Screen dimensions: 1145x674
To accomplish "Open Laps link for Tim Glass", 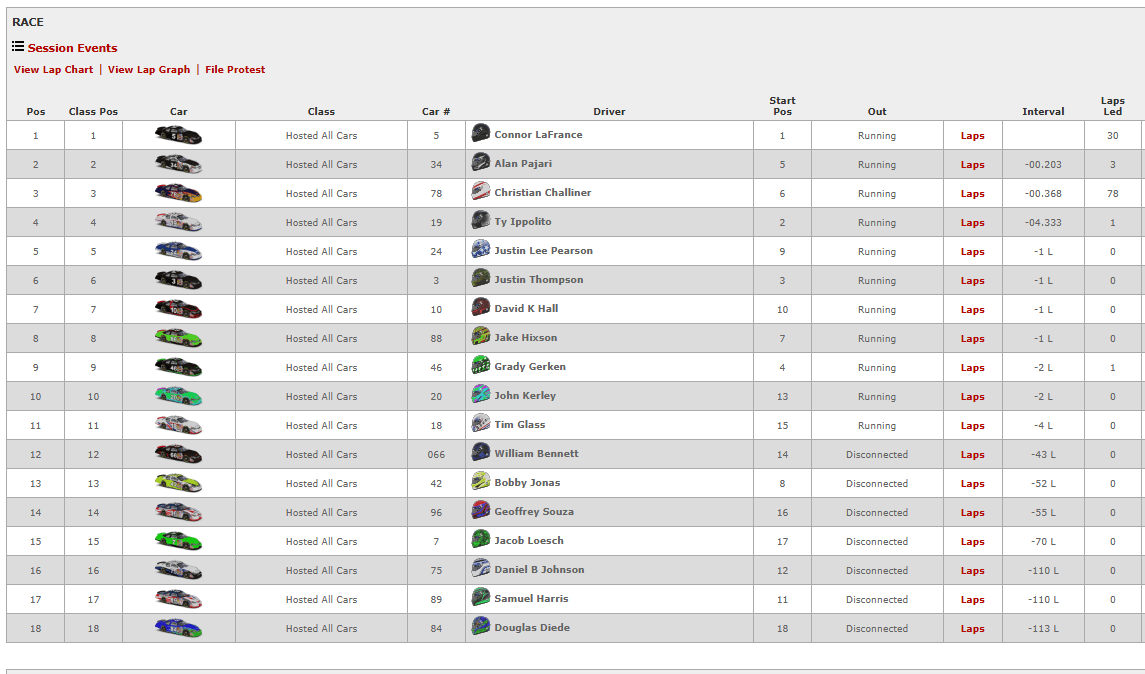I will (x=972, y=426).
